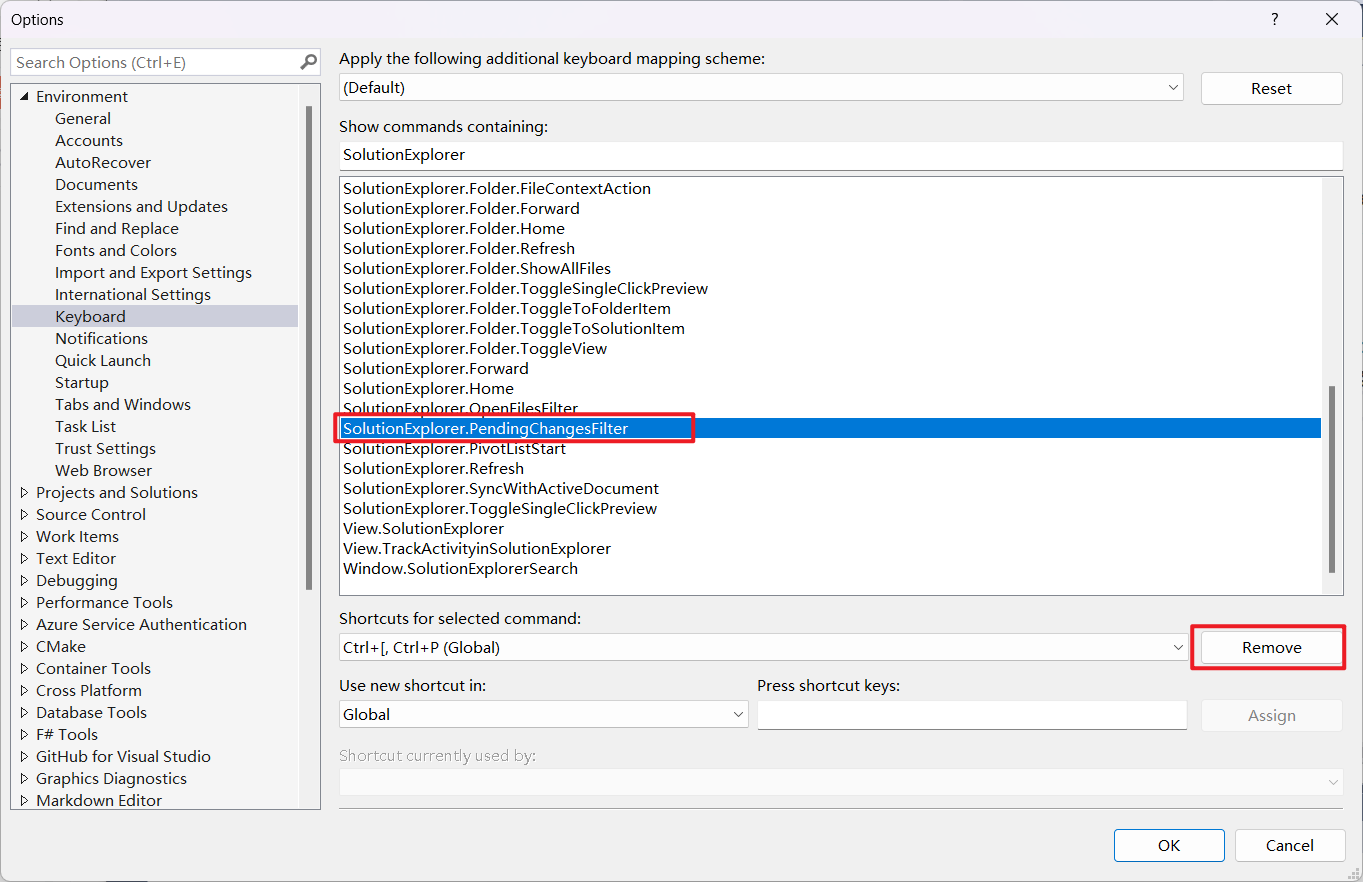This screenshot has height=882, width=1363.
Task: Open the Use new shortcut in dropdown
Action: [x=738, y=715]
